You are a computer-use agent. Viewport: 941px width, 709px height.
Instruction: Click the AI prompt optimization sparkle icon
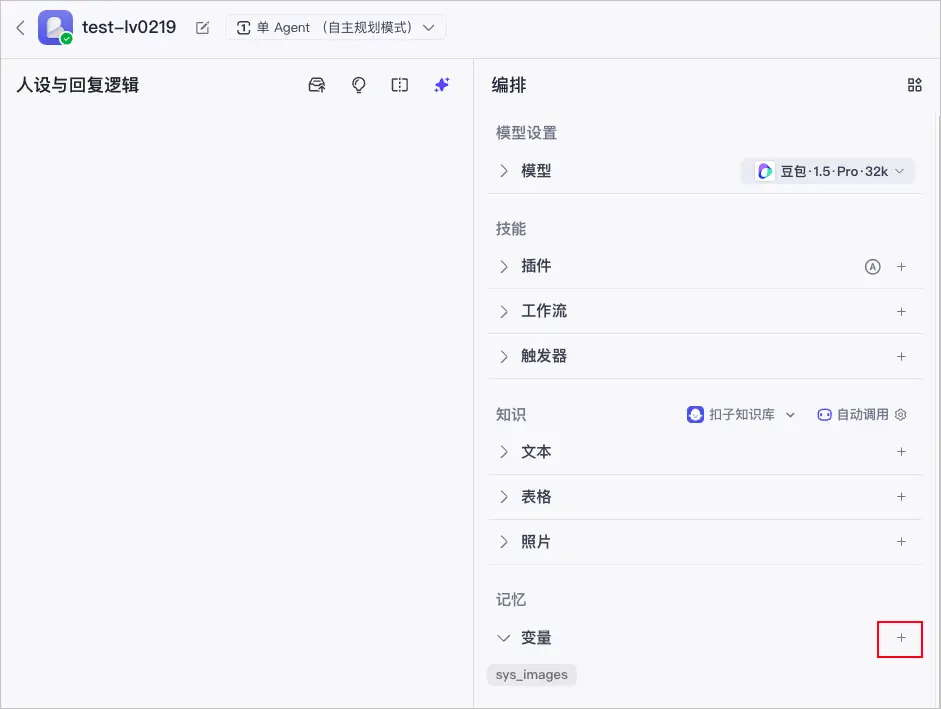point(441,85)
